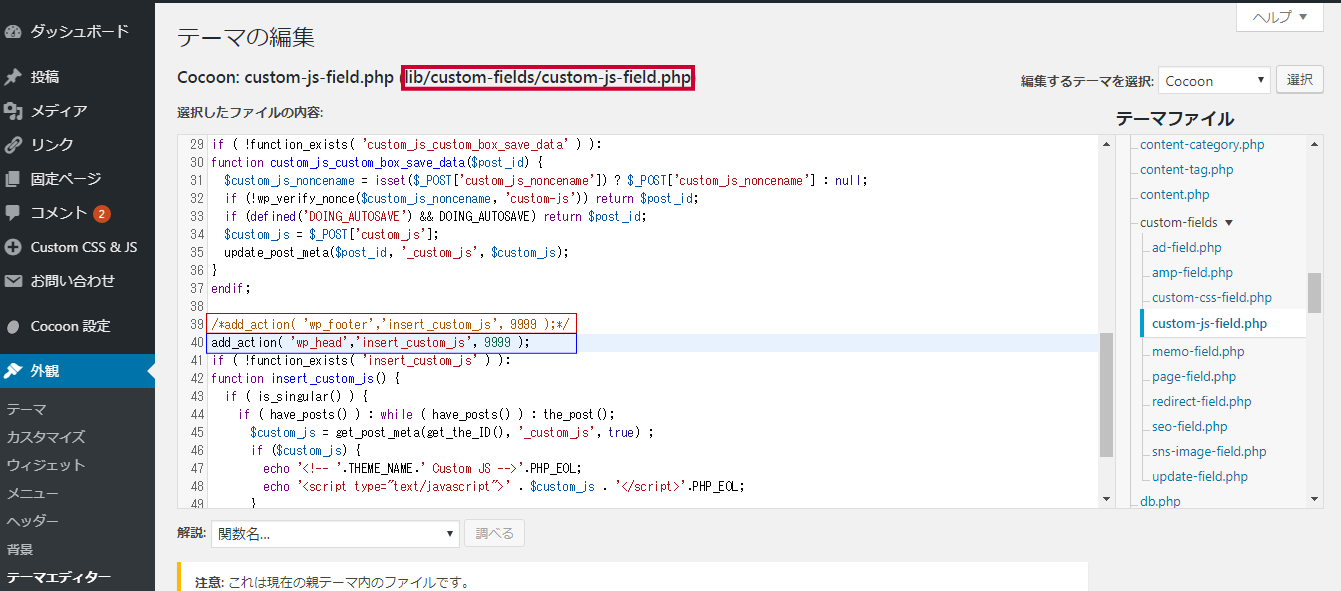Viewport: 1341px width, 591px height.
Task: Open seo-field.php in theme files
Action: [1189, 426]
